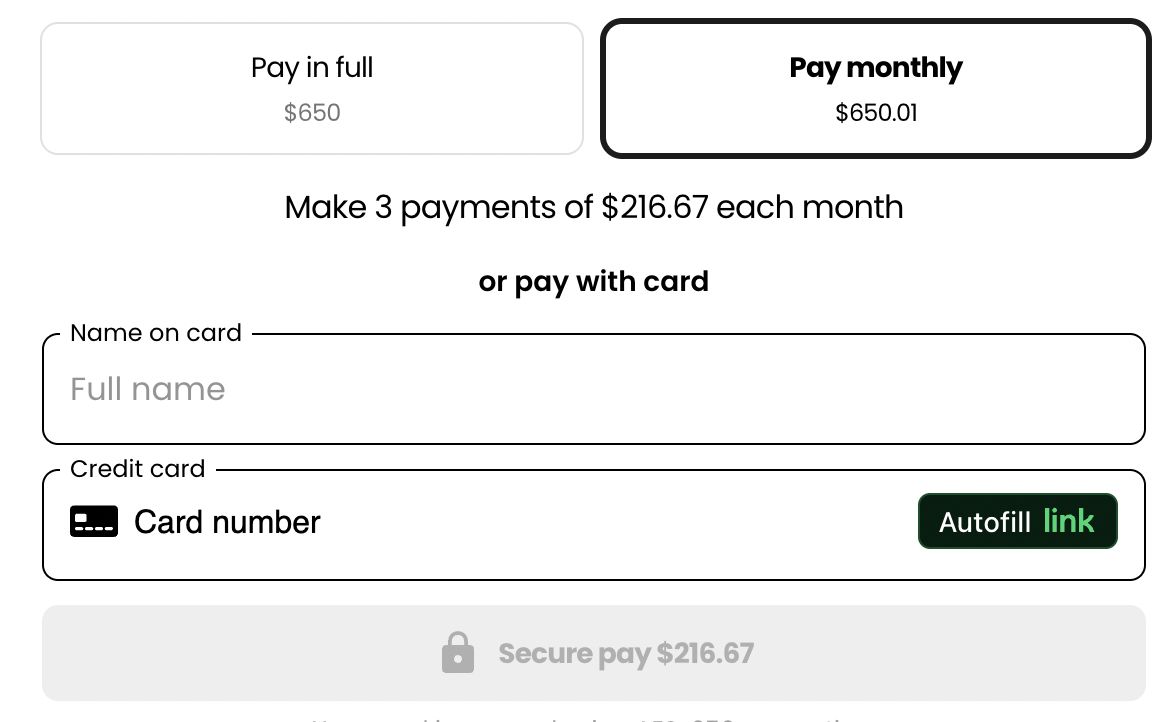Click the "Credit card" field label
Viewport: 1176px width, 722px height.
tap(137, 469)
